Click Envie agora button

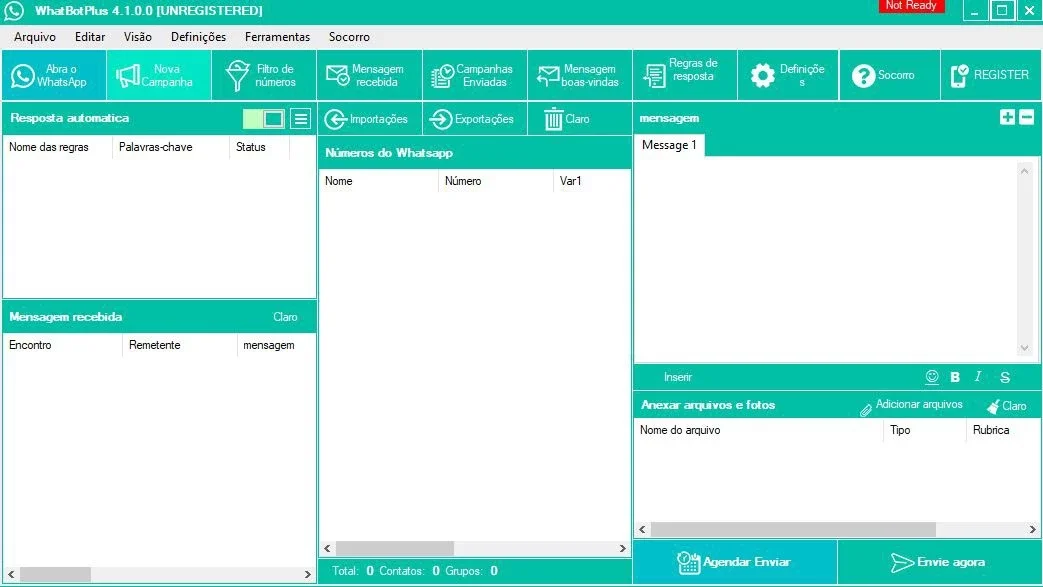[939, 562]
